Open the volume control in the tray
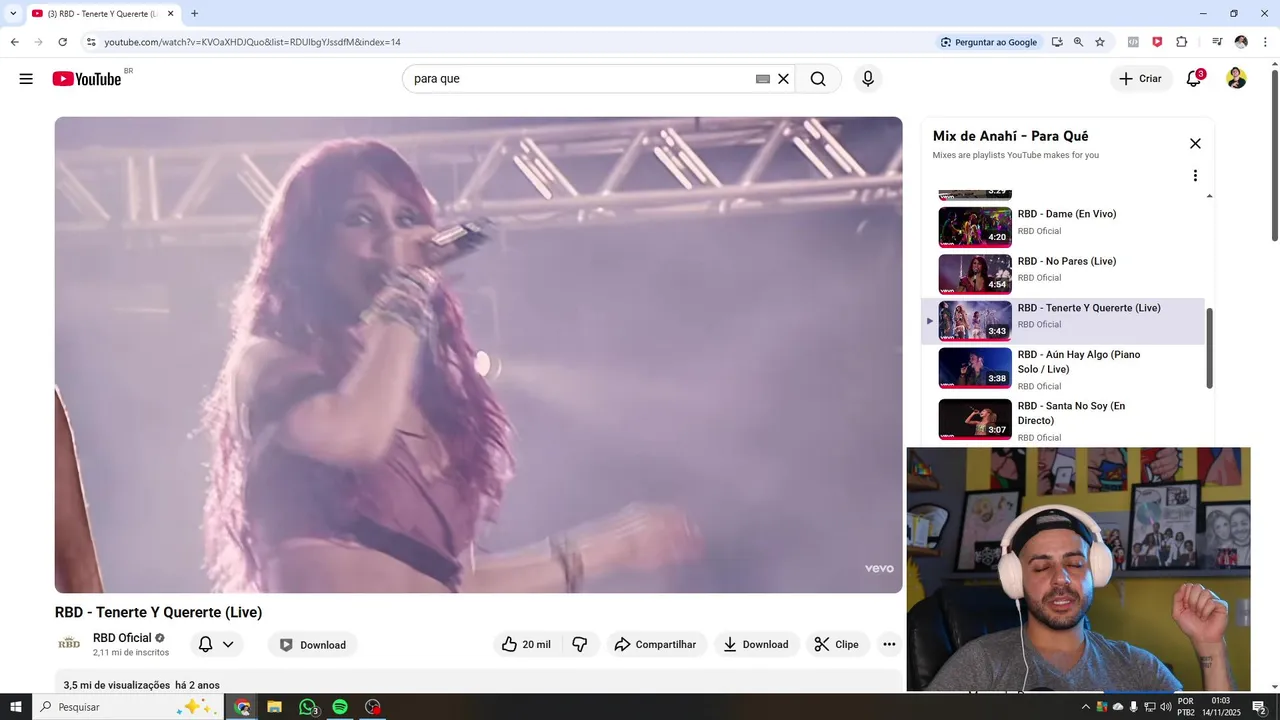This screenshot has height=720, width=1280. [1165, 707]
